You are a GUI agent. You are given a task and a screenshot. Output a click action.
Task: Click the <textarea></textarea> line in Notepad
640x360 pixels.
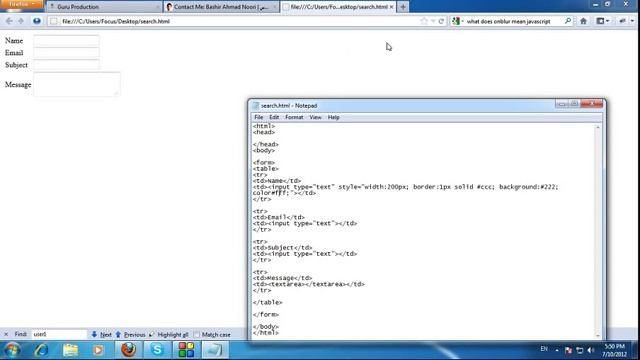309,284
